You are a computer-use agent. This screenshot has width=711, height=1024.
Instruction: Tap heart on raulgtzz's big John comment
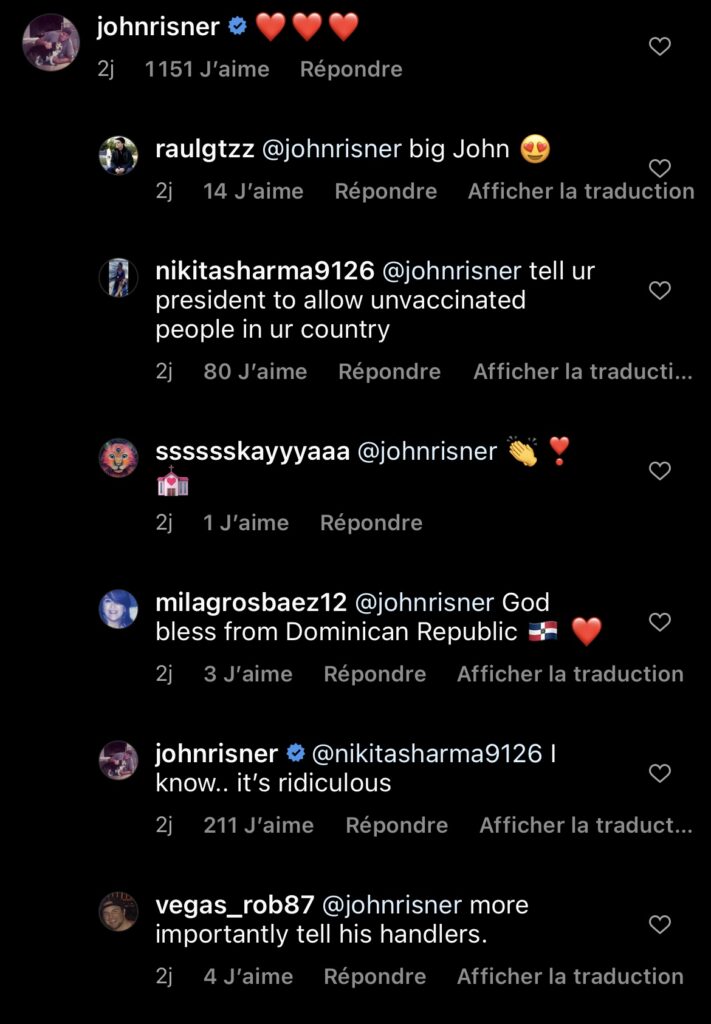click(660, 168)
